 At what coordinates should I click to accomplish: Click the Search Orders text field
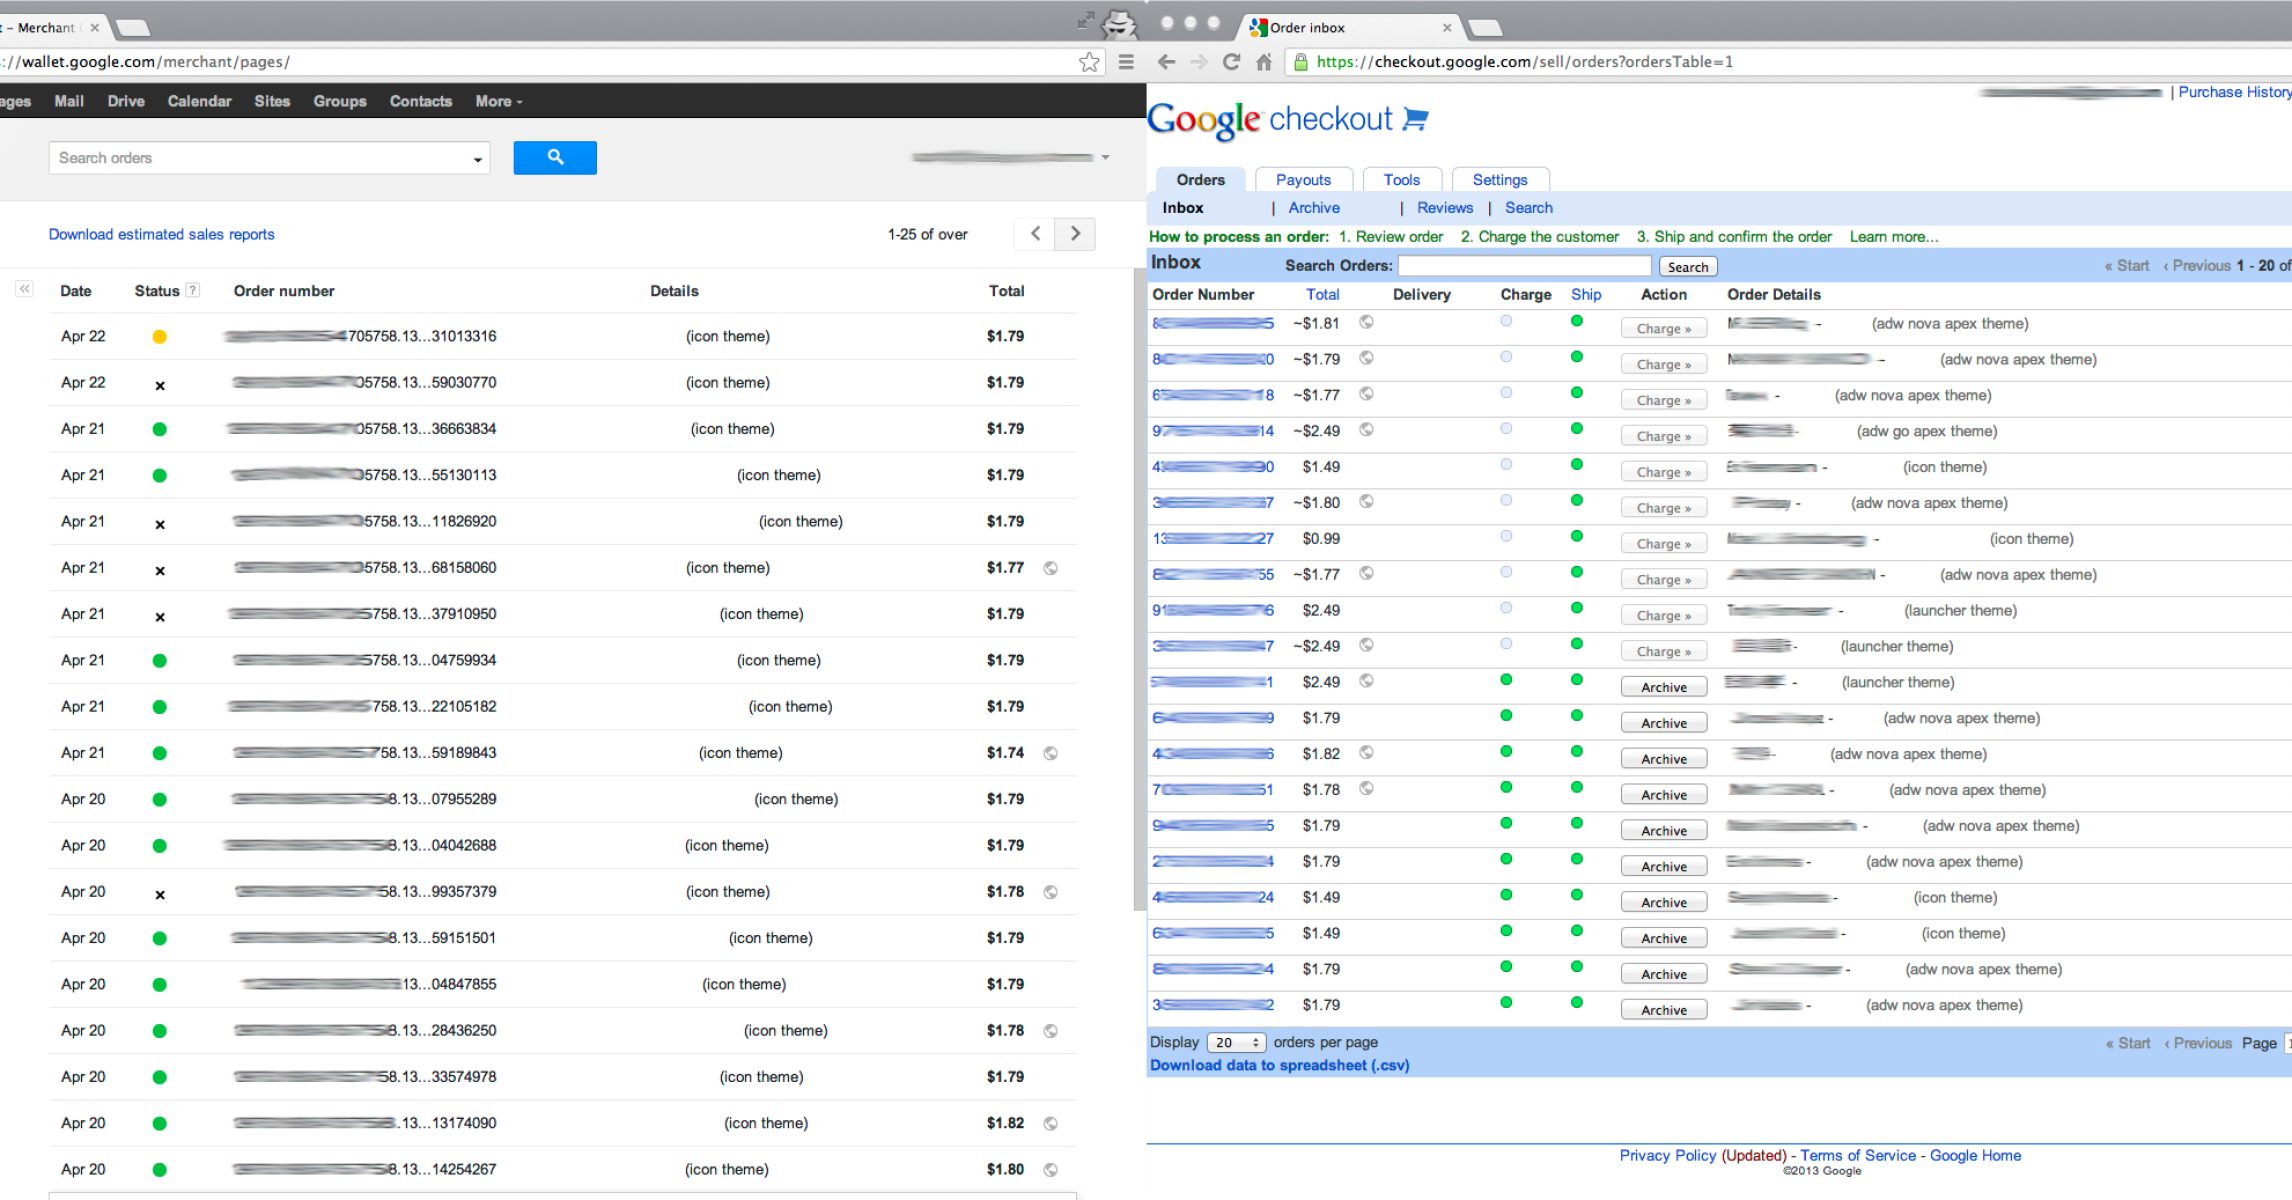coord(1523,266)
